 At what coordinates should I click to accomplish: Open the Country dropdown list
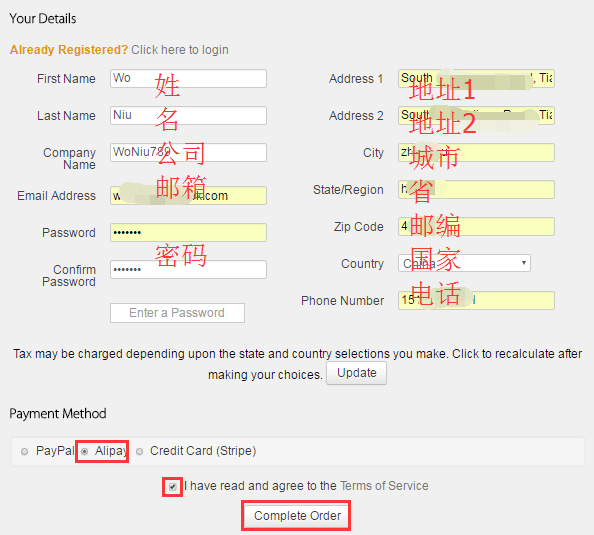(464, 263)
